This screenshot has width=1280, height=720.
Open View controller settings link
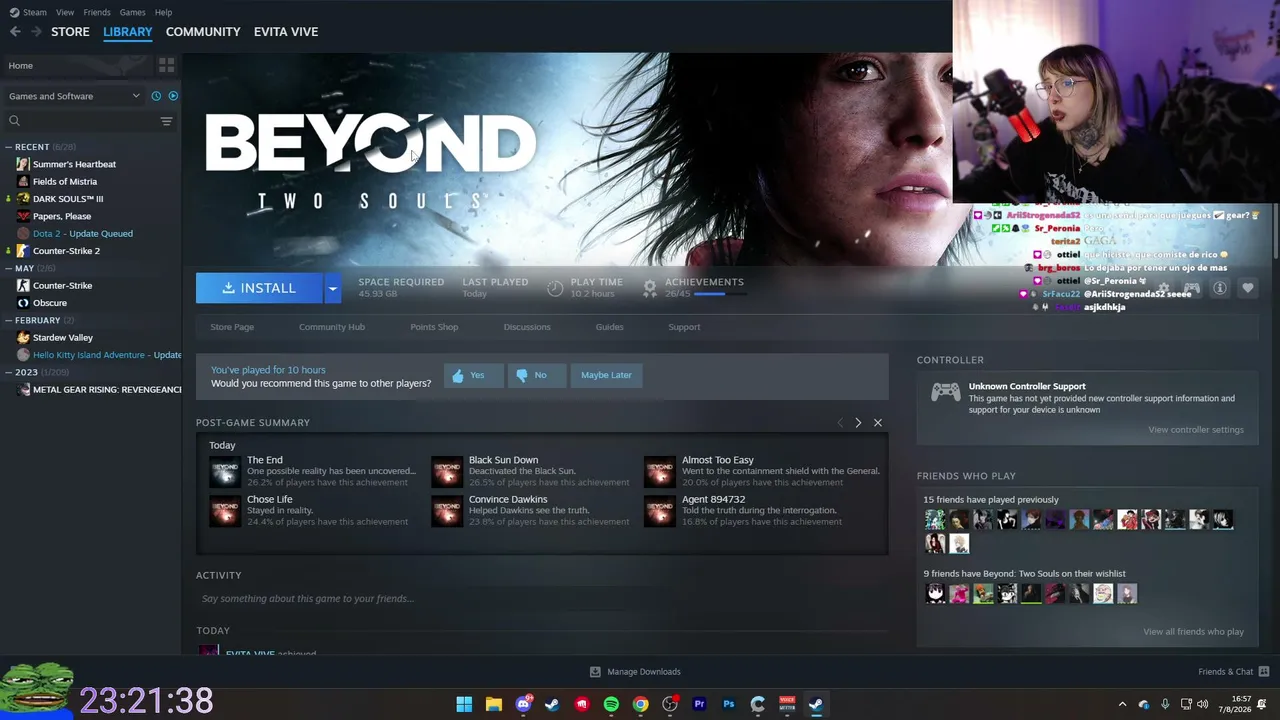1196,430
